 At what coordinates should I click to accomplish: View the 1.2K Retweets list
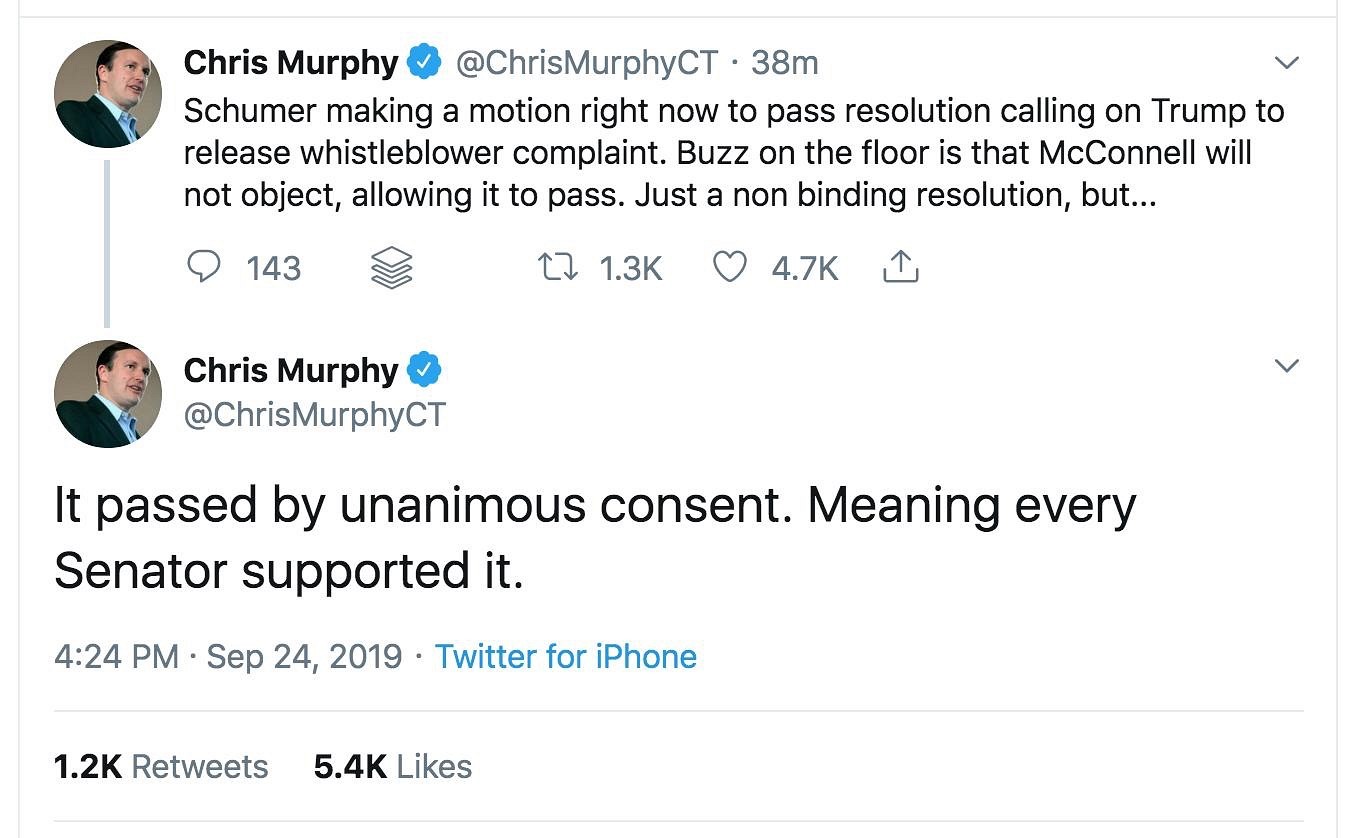(160, 767)
